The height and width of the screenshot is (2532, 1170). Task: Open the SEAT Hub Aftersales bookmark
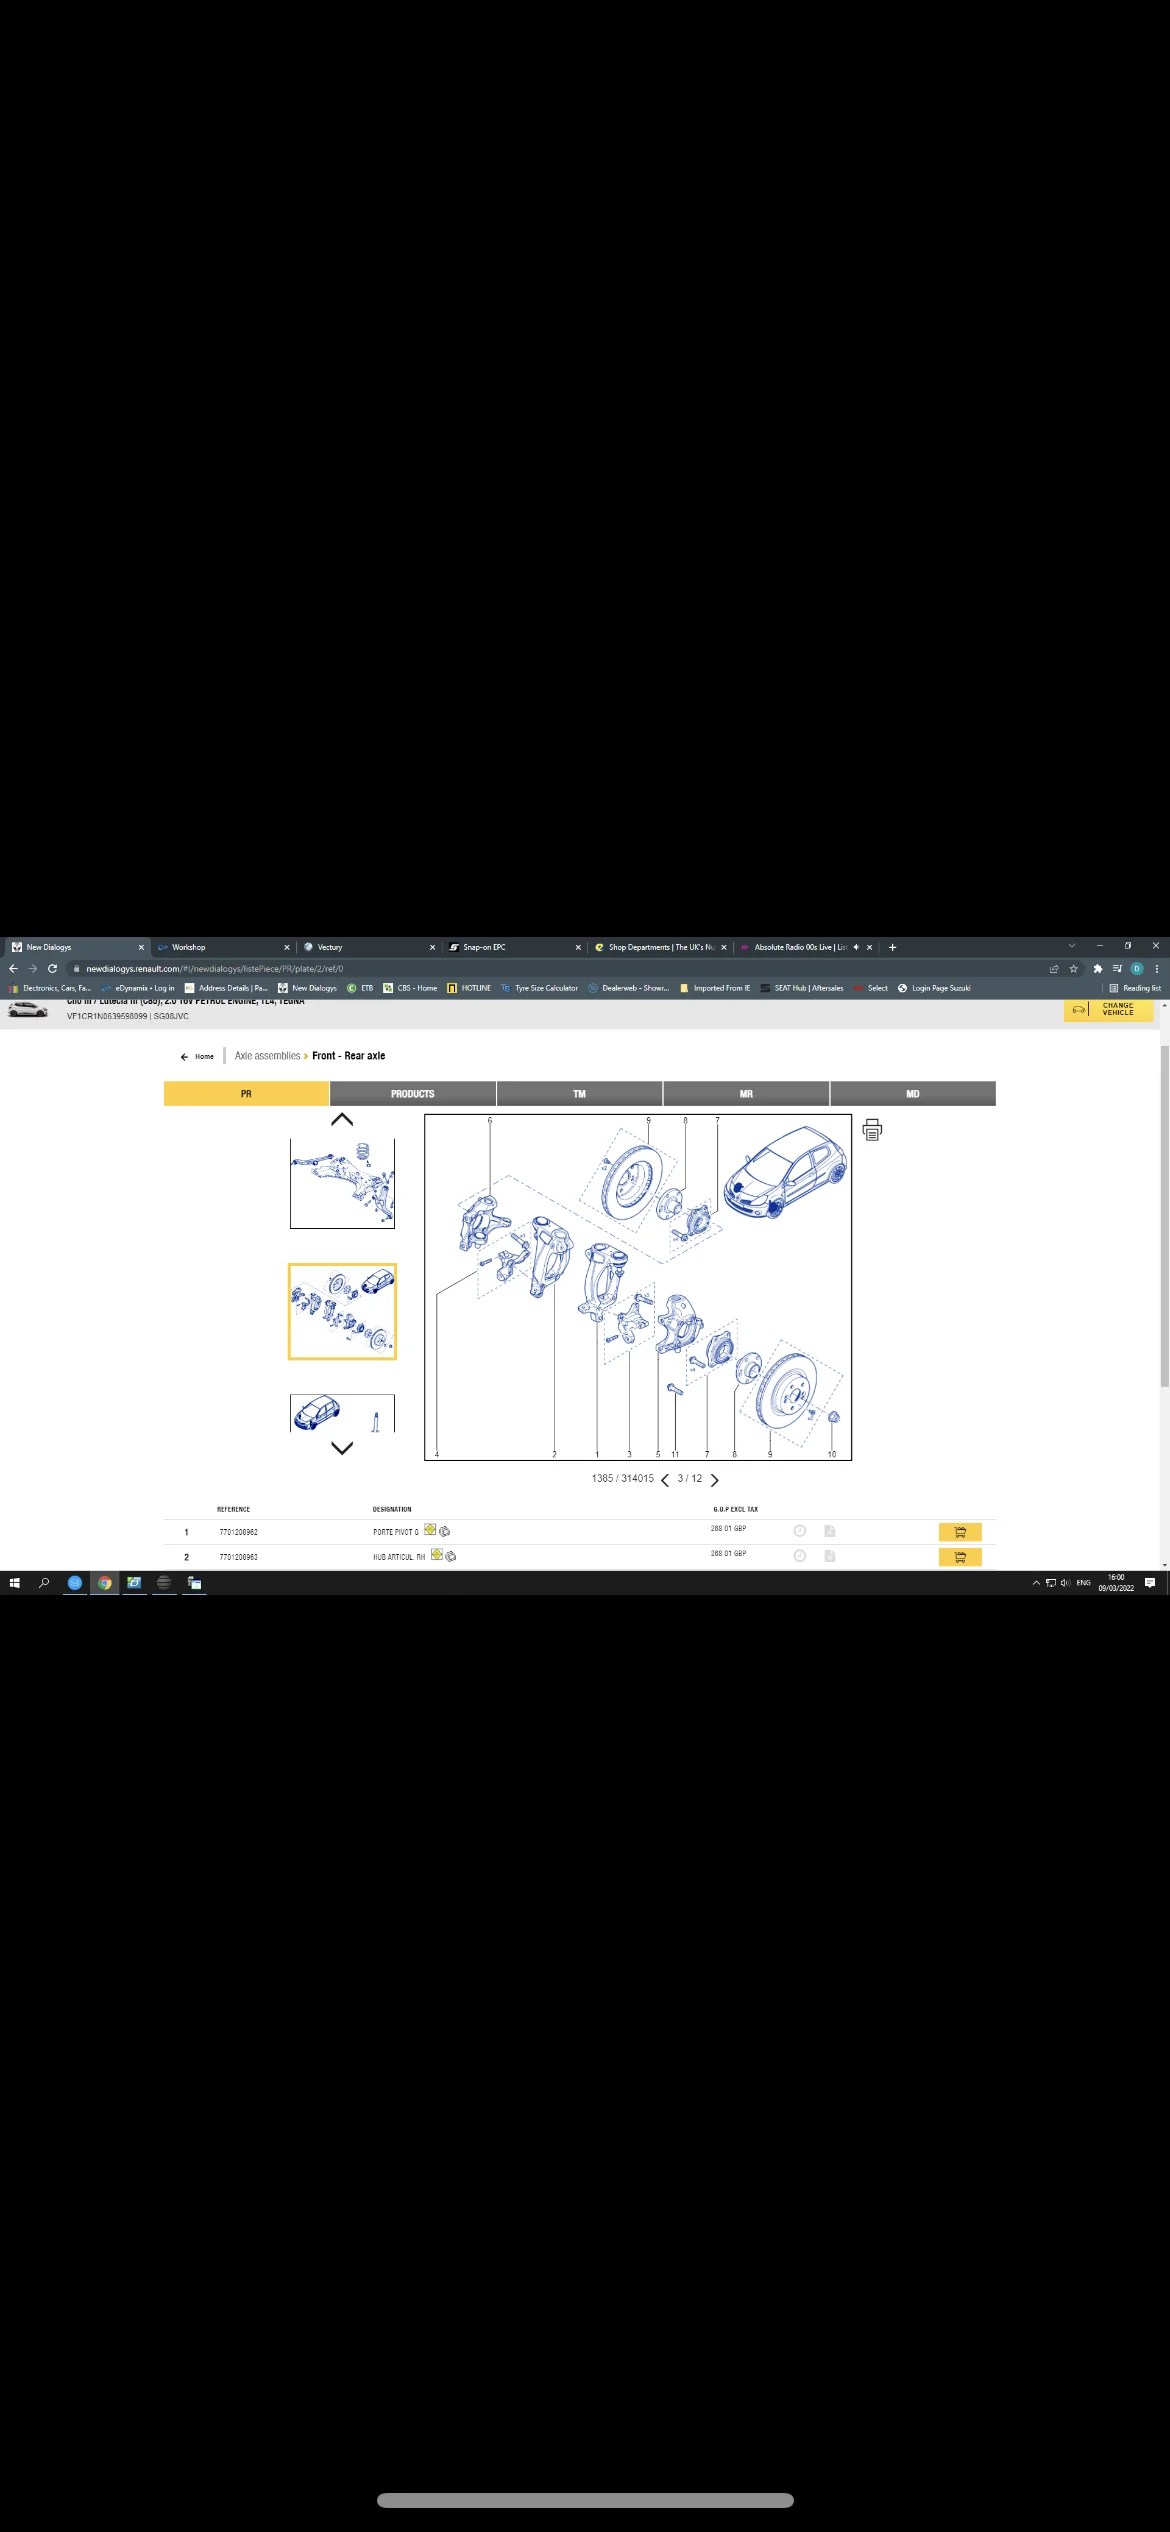click(802, 988)
